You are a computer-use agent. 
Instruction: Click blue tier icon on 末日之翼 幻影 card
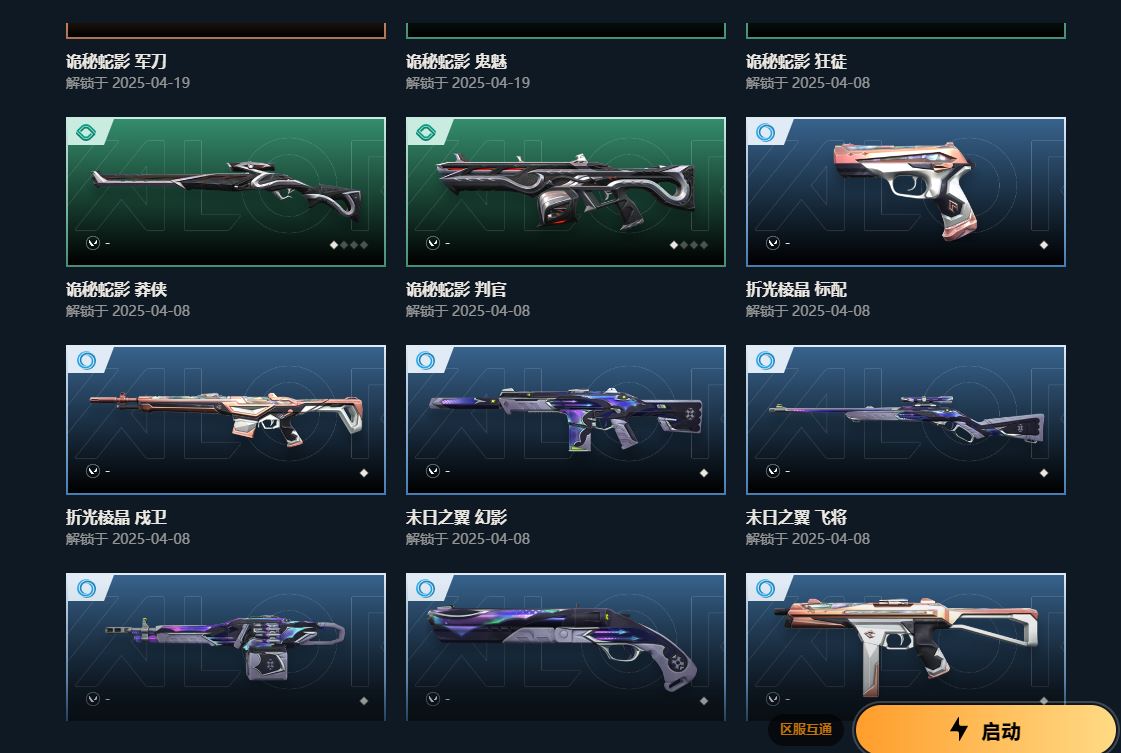pyautogui.click(x=426, y=361)
